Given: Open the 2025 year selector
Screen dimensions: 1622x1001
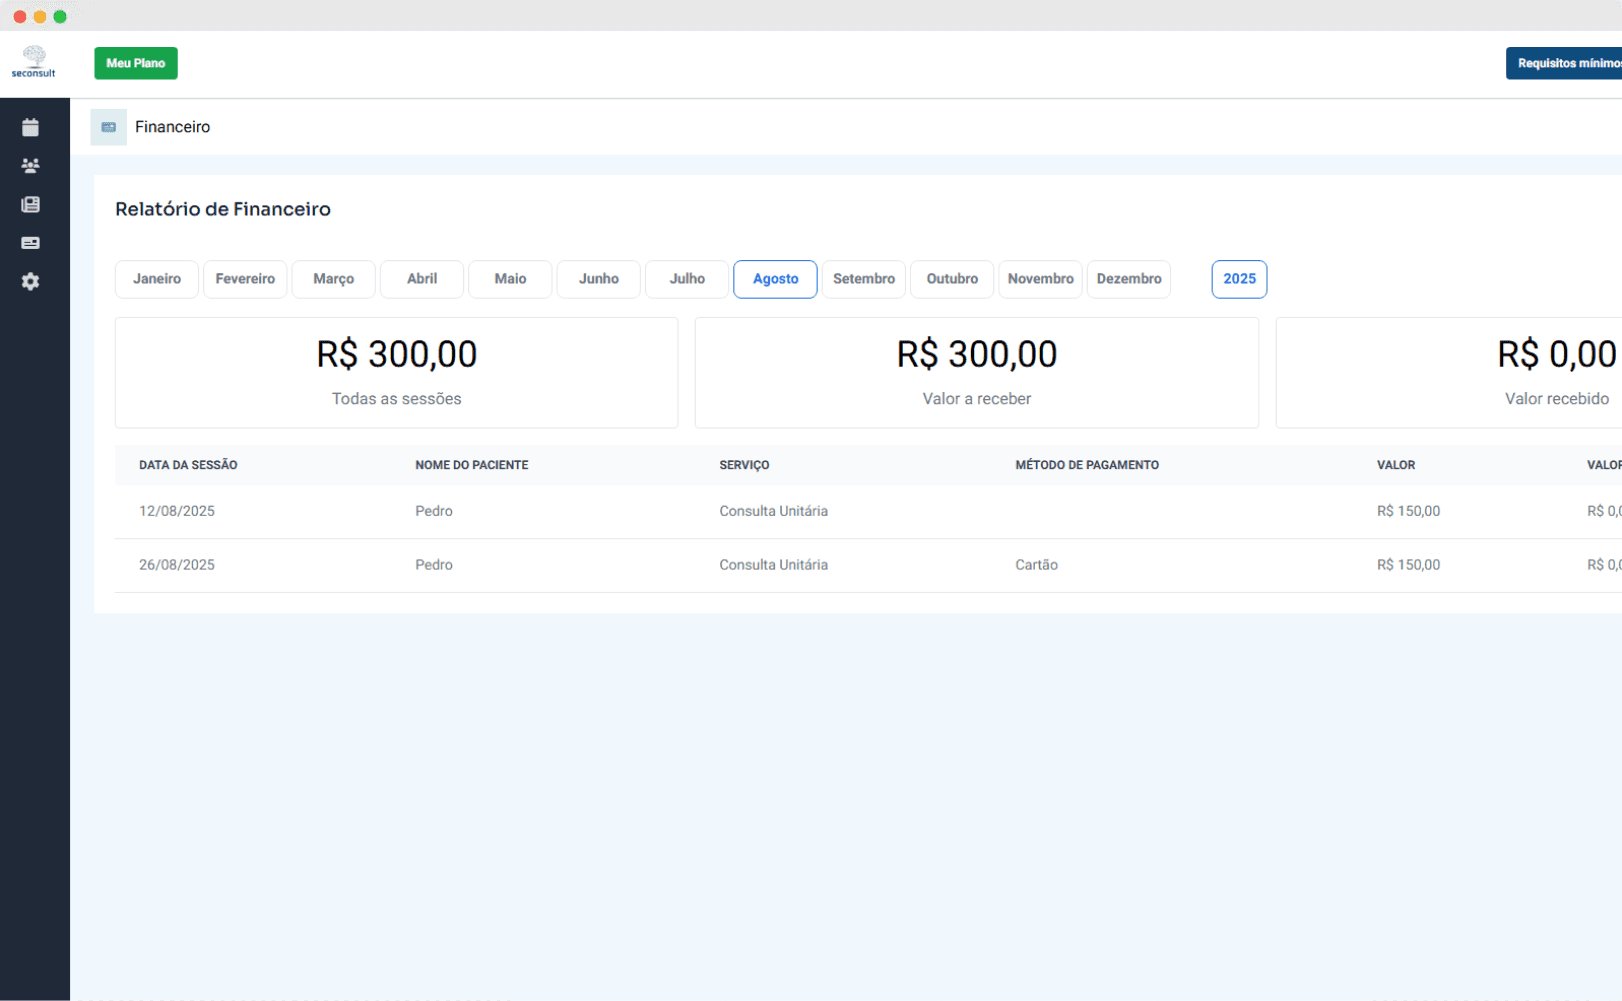Looking at the screenshot, I should coord(1239,279).
